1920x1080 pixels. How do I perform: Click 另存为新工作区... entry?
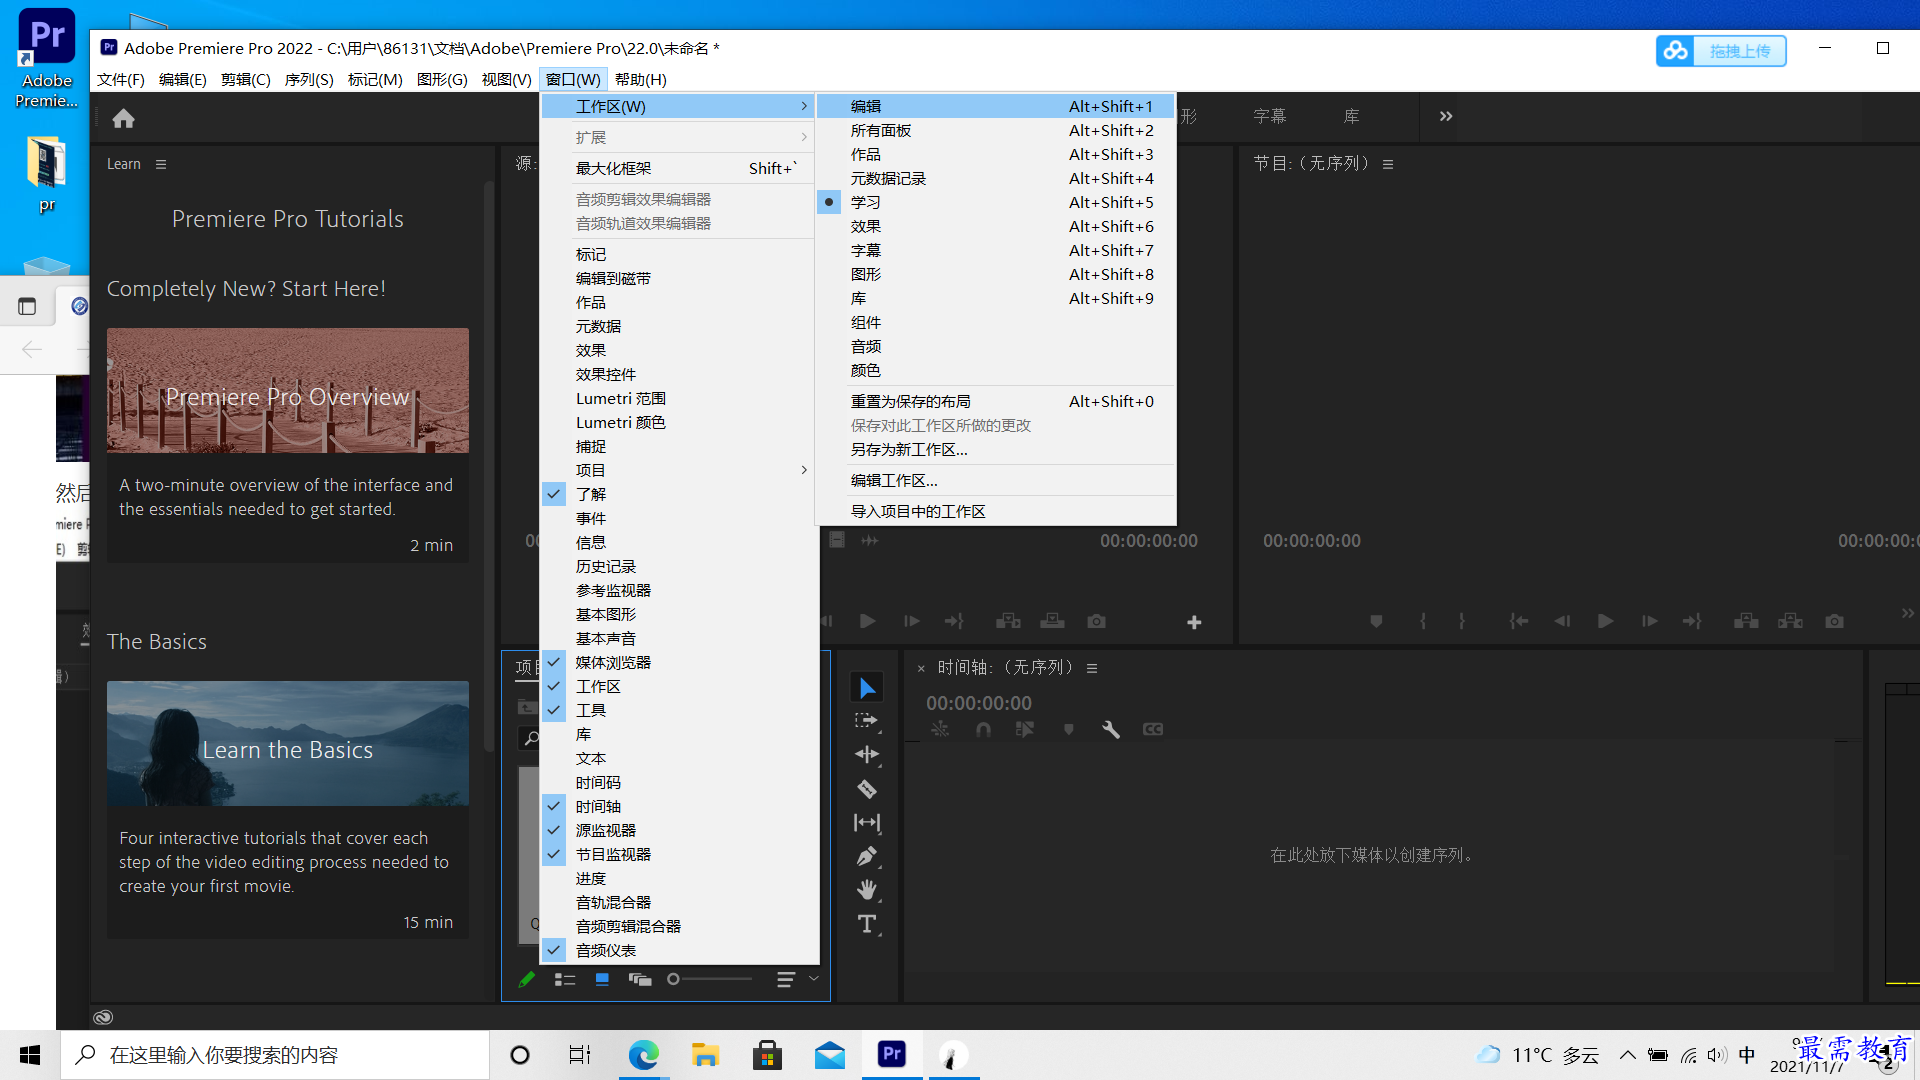click(996, 449)
